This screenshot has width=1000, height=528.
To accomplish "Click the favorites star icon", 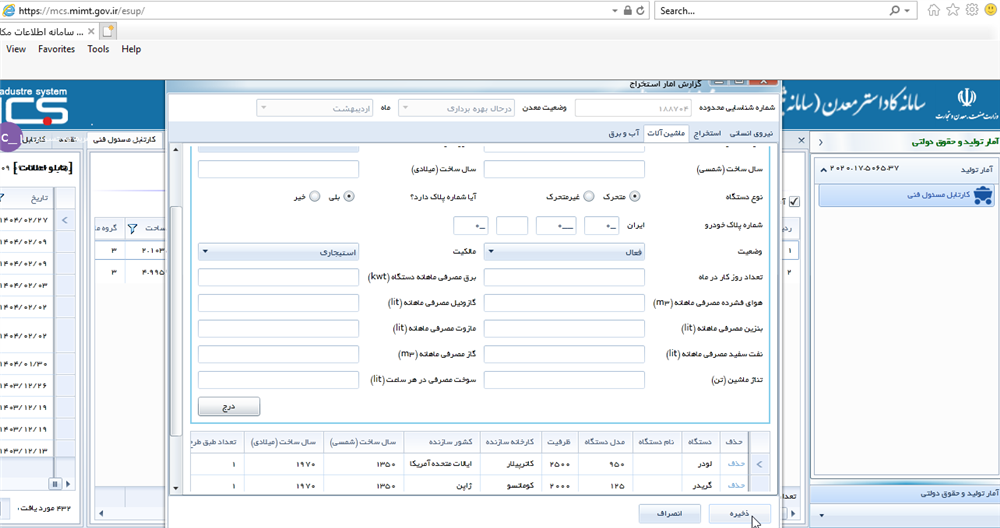I will click(952, 10).
